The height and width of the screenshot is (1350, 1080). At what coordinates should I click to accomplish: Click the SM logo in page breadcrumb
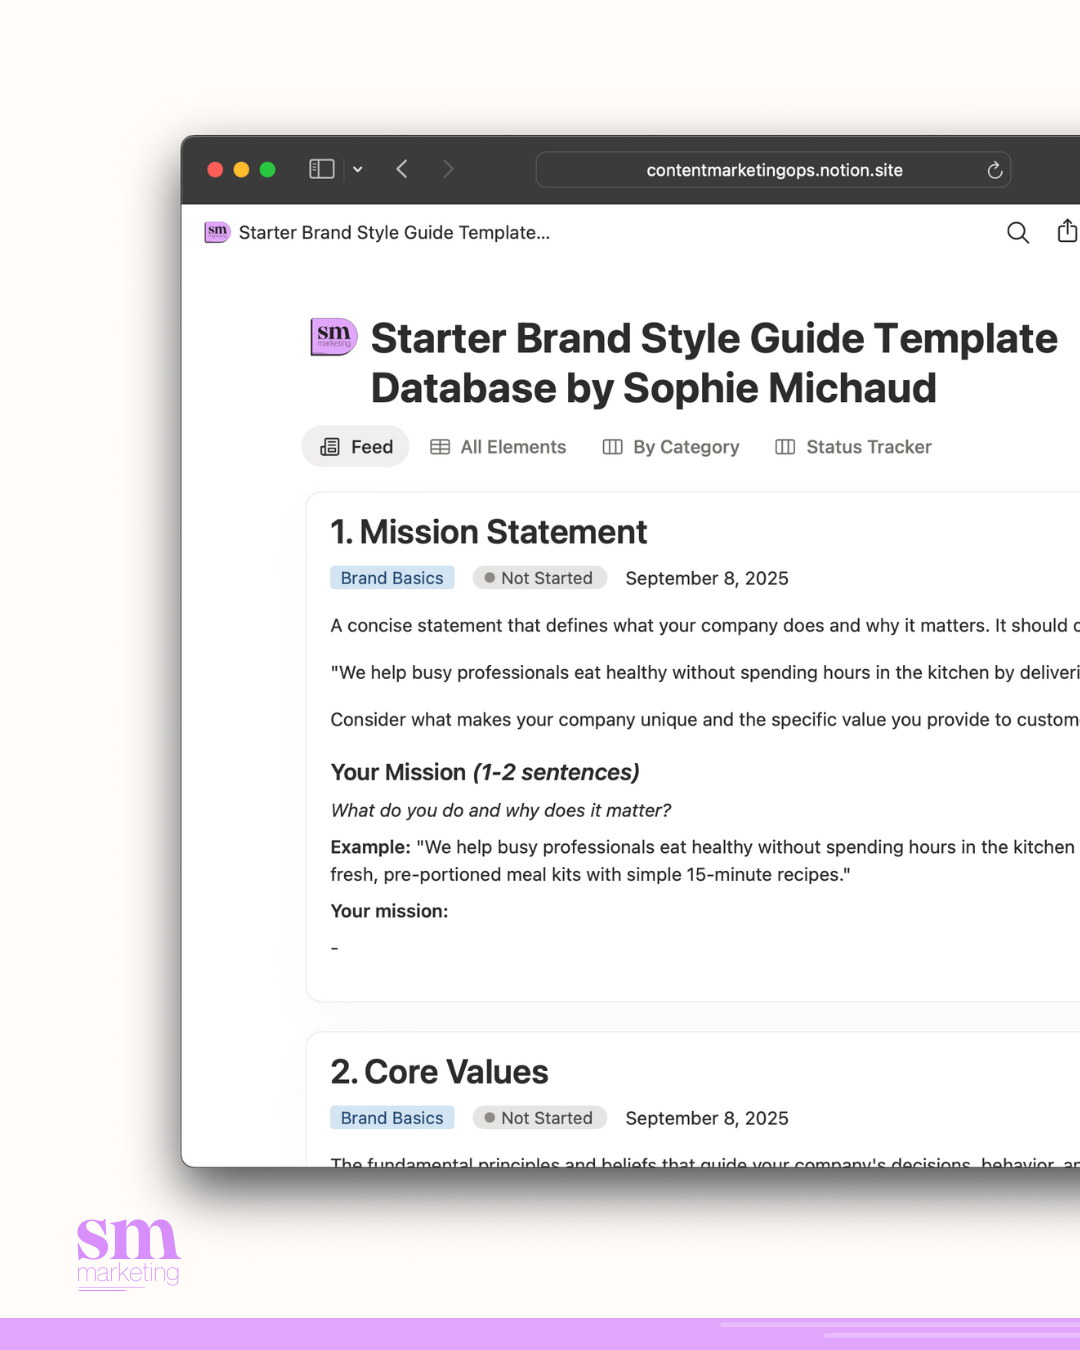coord(217,232)
